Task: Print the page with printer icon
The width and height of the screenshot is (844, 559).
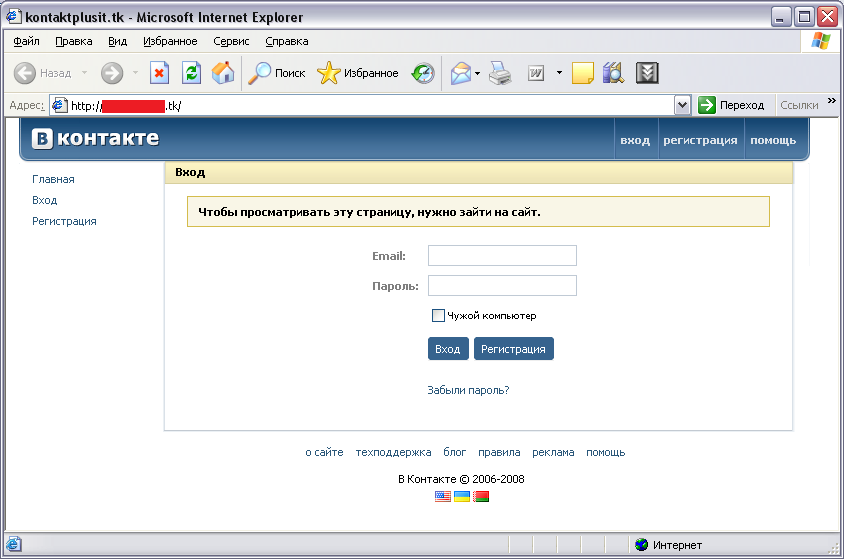Action: [500, 73]
